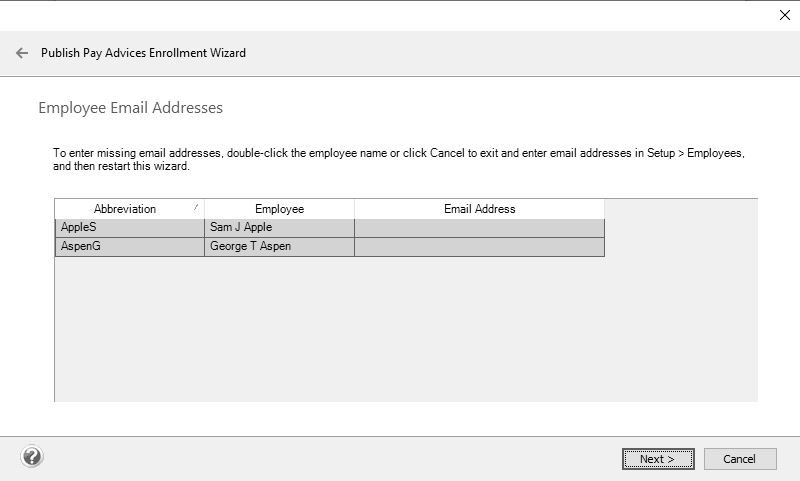Click the blank grid area below employee rows
Image resolution: width=800 pixels, height=481 pixels.
[400, 330]
